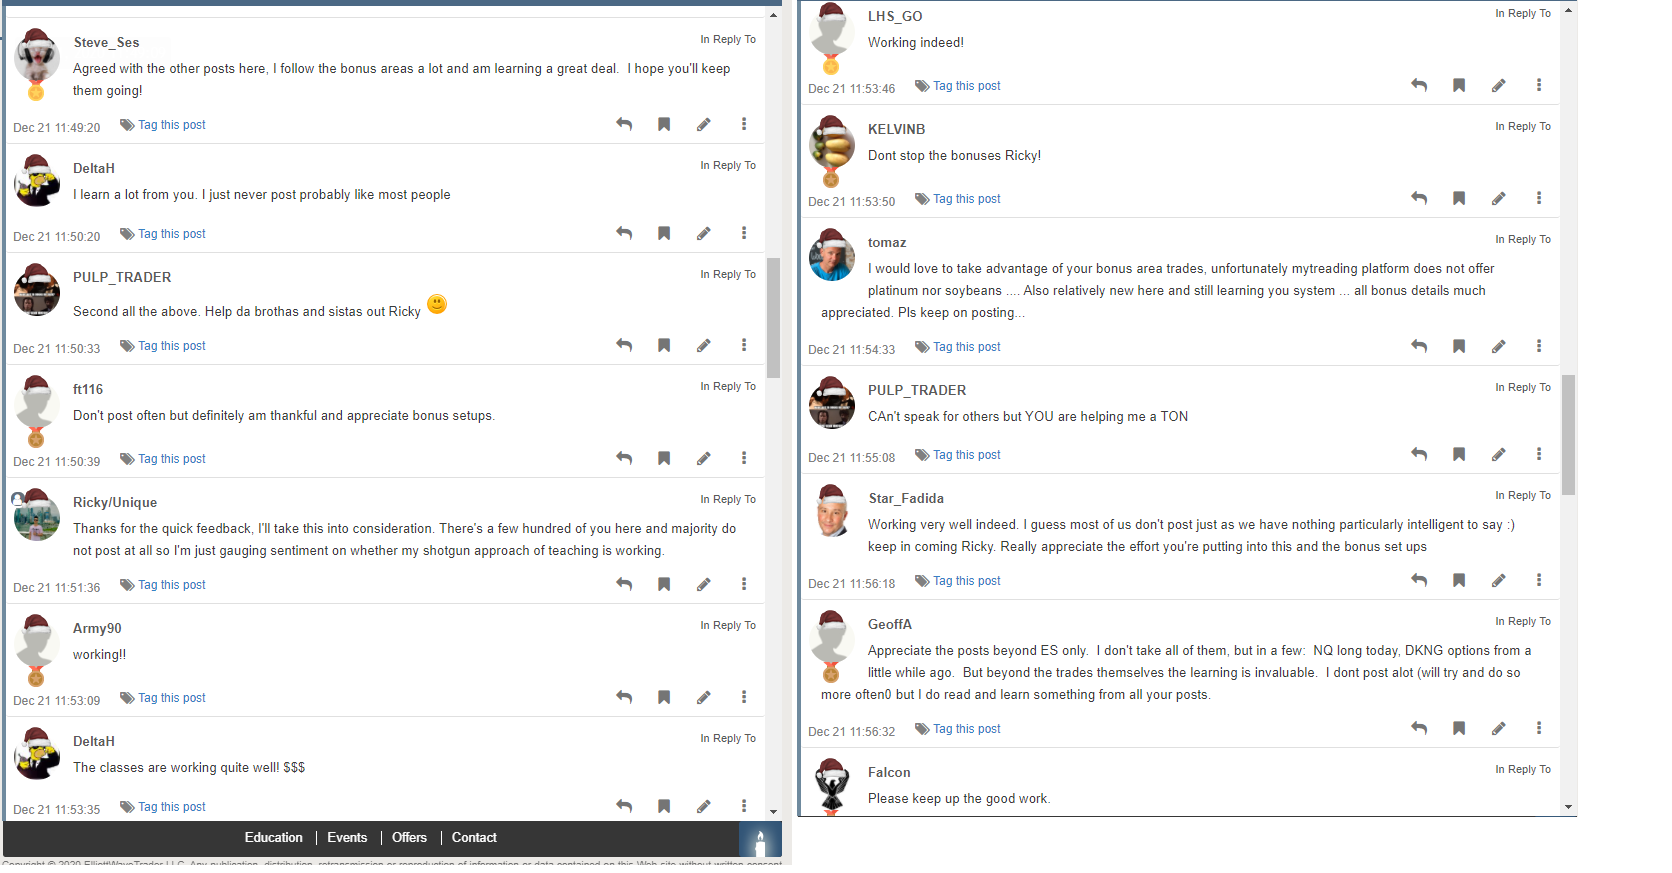Click Ricky/Unique's avatar thumbnail
Image resolution: width=1672 pixels, height=873 pixels.
coord(37,517)
